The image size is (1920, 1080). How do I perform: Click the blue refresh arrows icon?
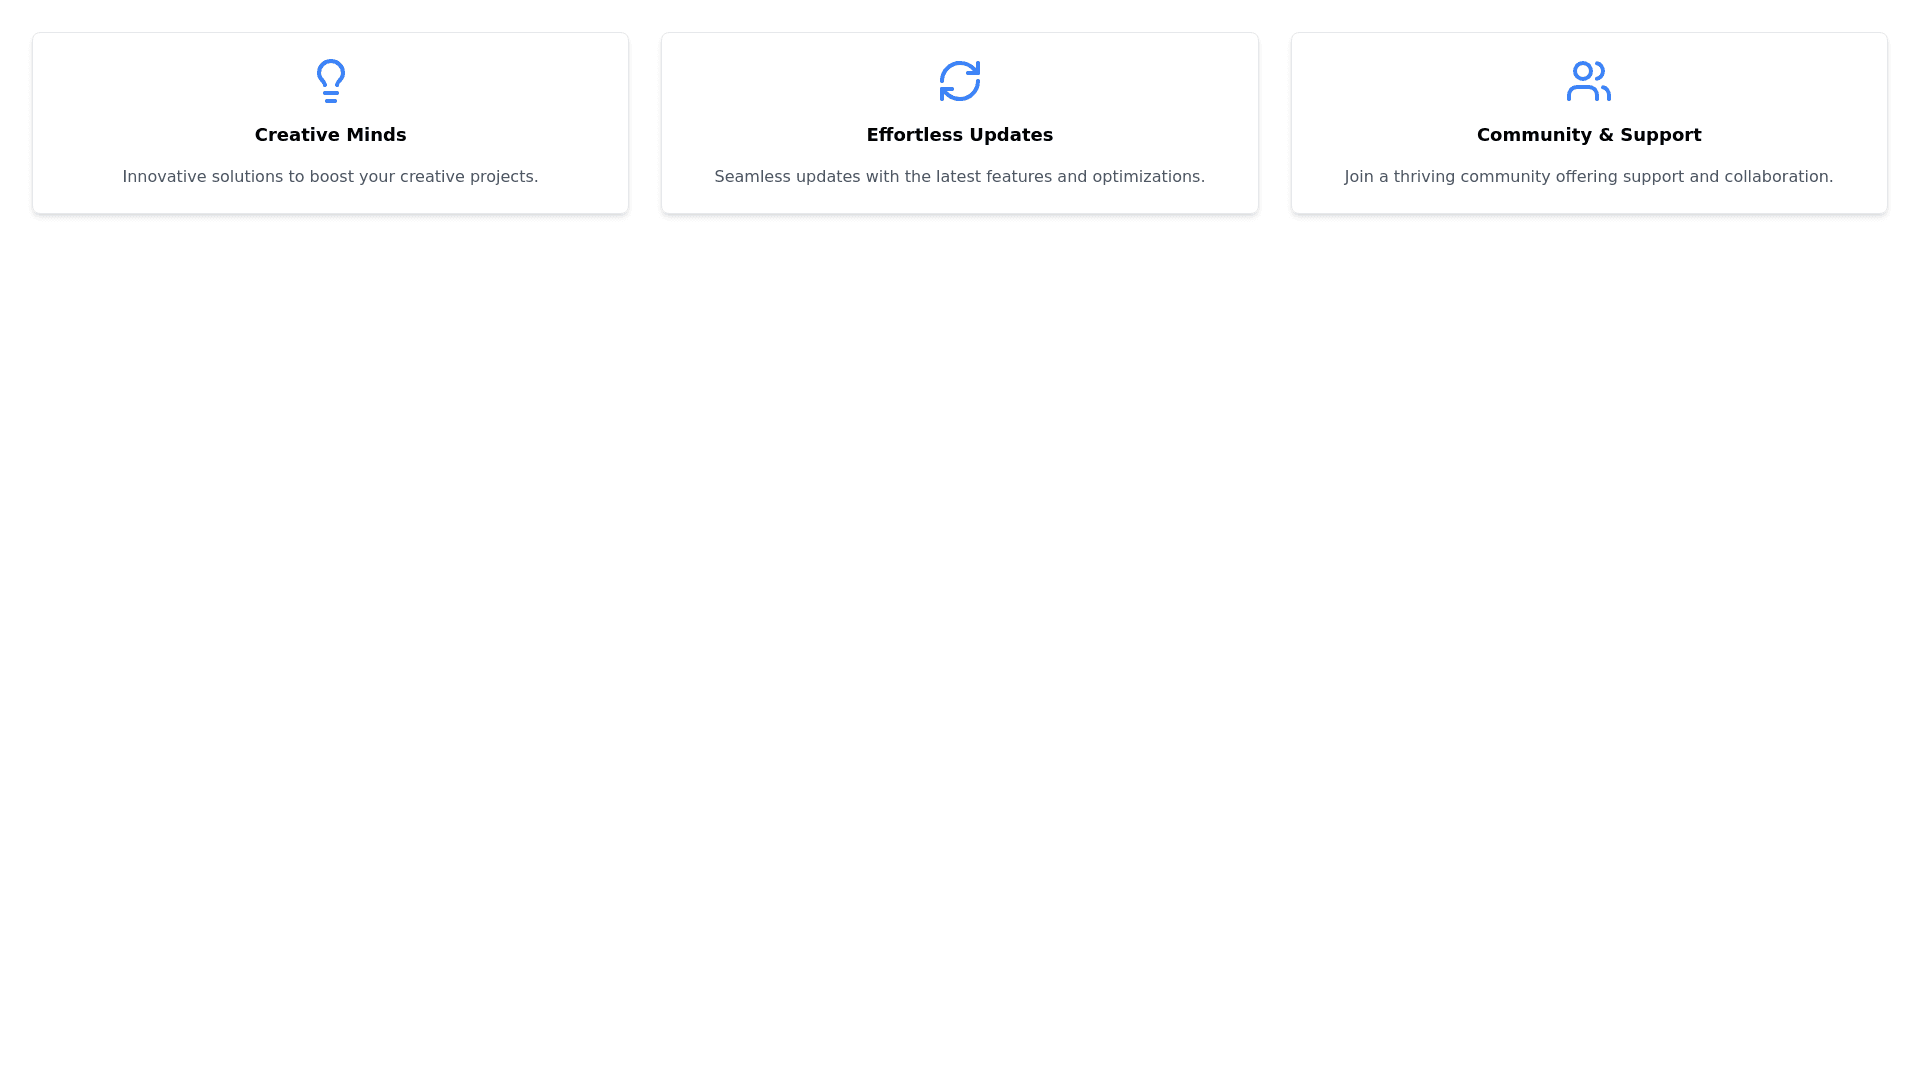(x=959, y=81)
